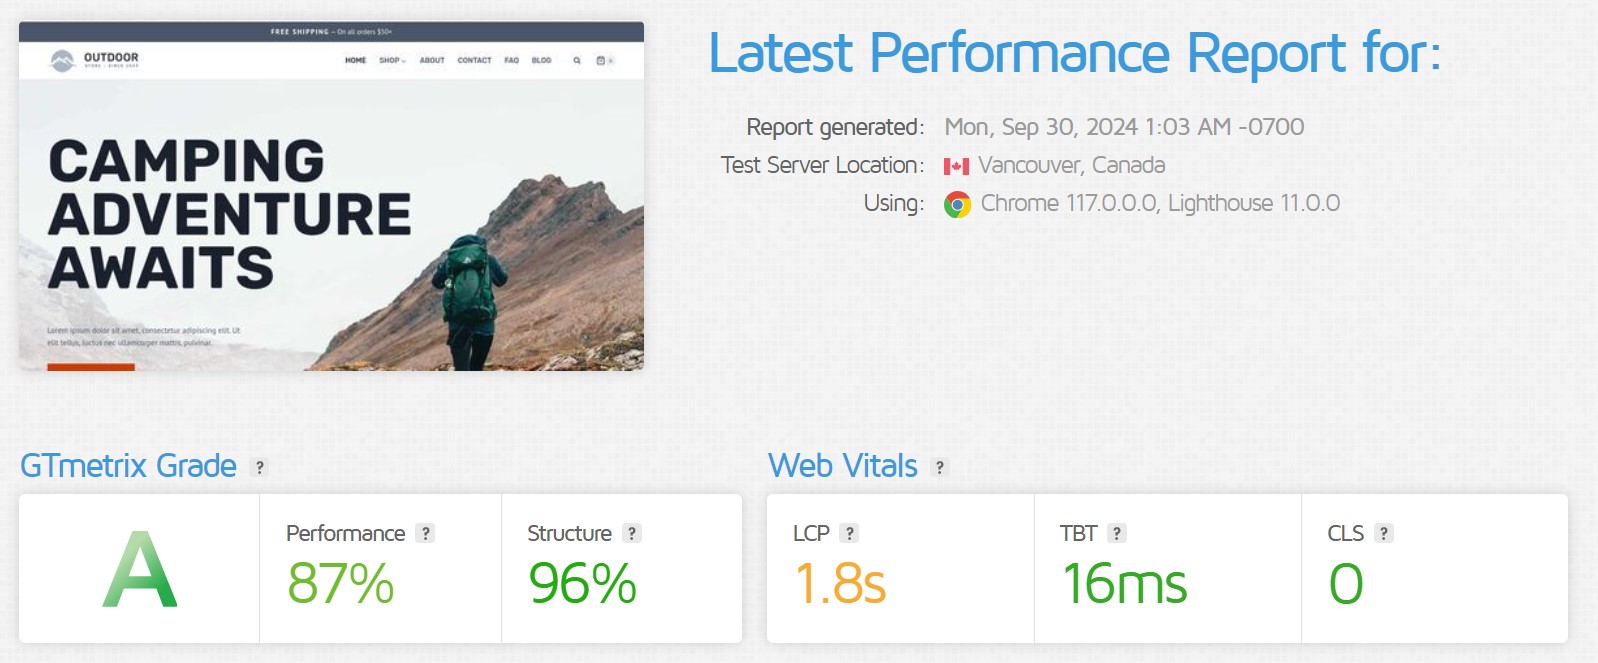Click the shopping cart icon in the preview
Viewport: 1598px width, 663px height.
pyautogui.click(x=601, y=61)
